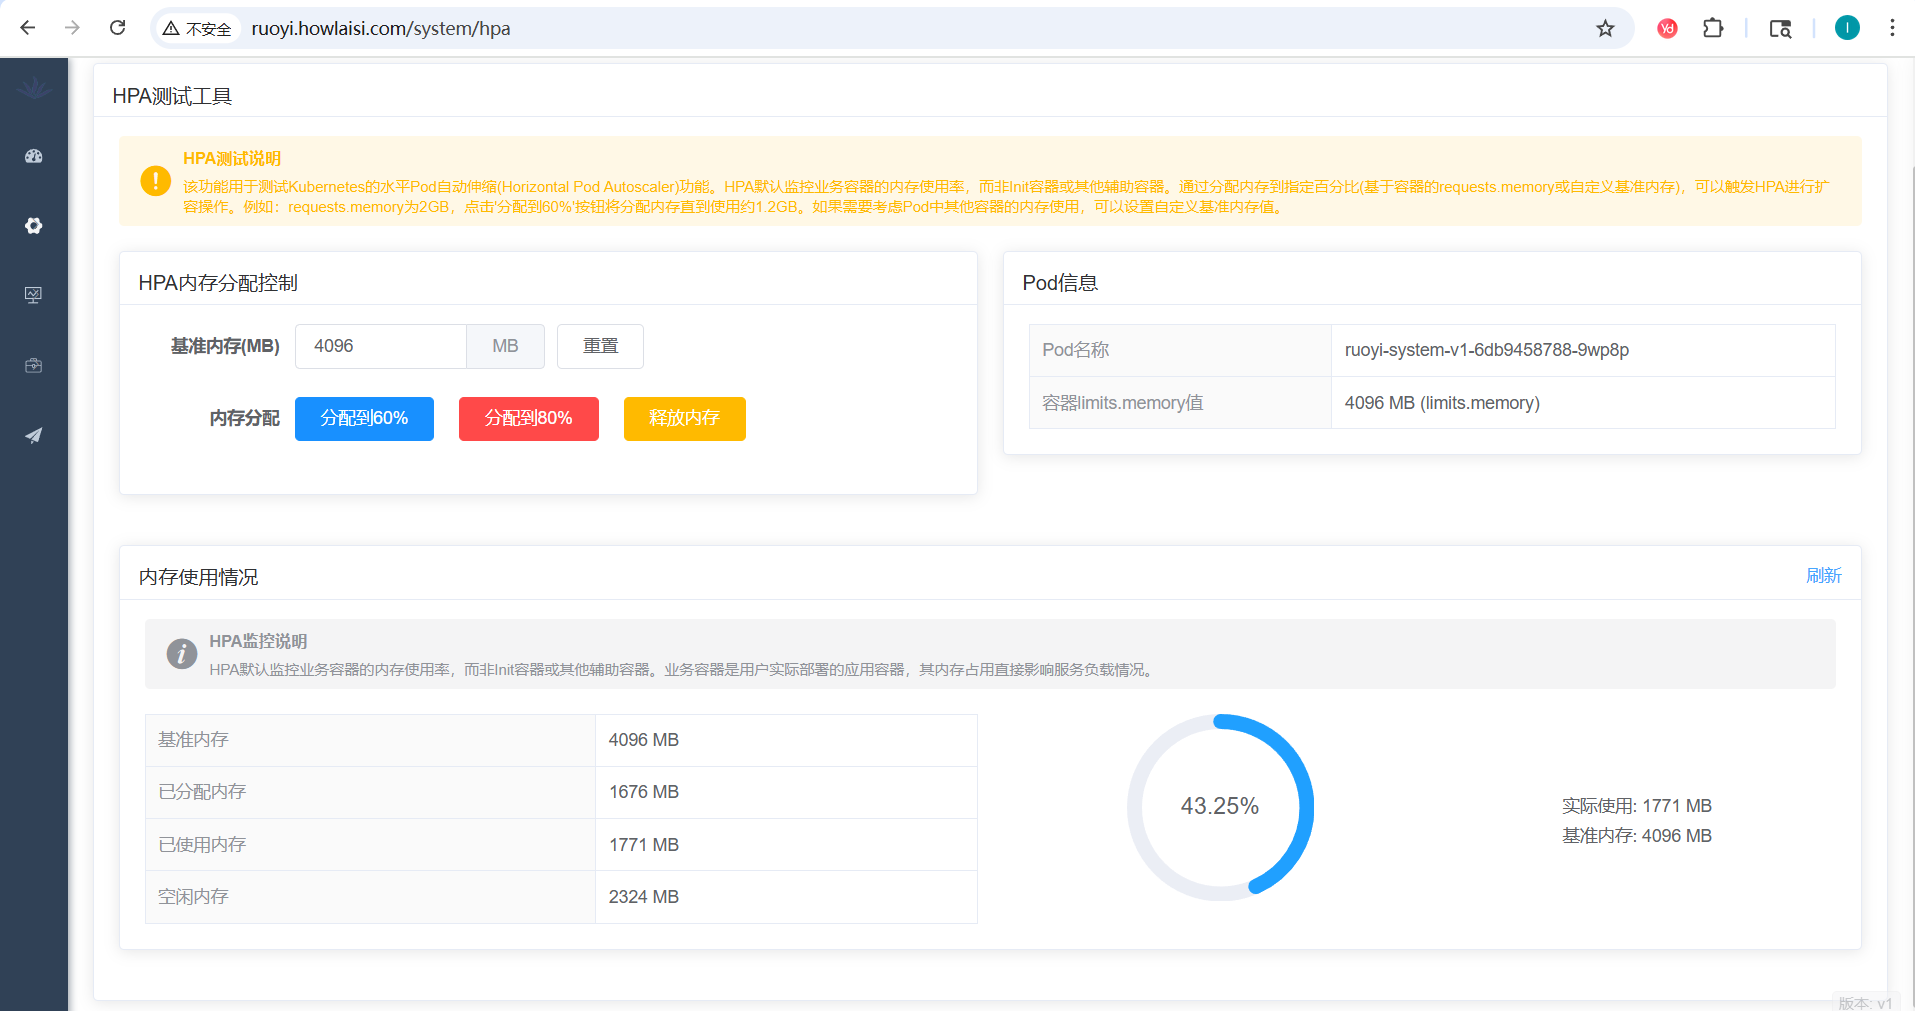Open the settings gear icon in sidebar
The image size is (1915, 1011).
click(x=33, y=226)
